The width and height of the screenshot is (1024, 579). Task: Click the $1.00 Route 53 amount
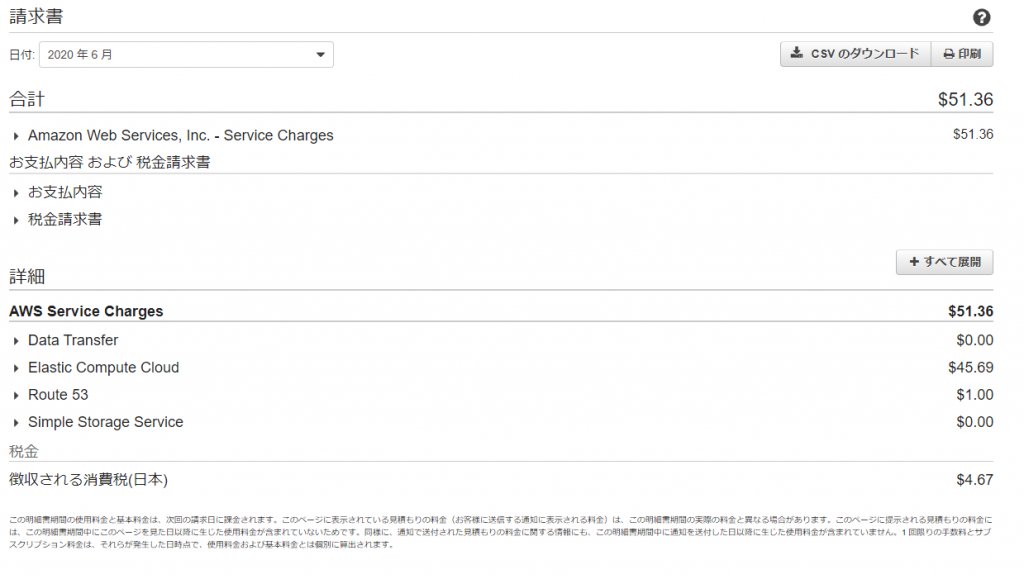tap(974, 395)
